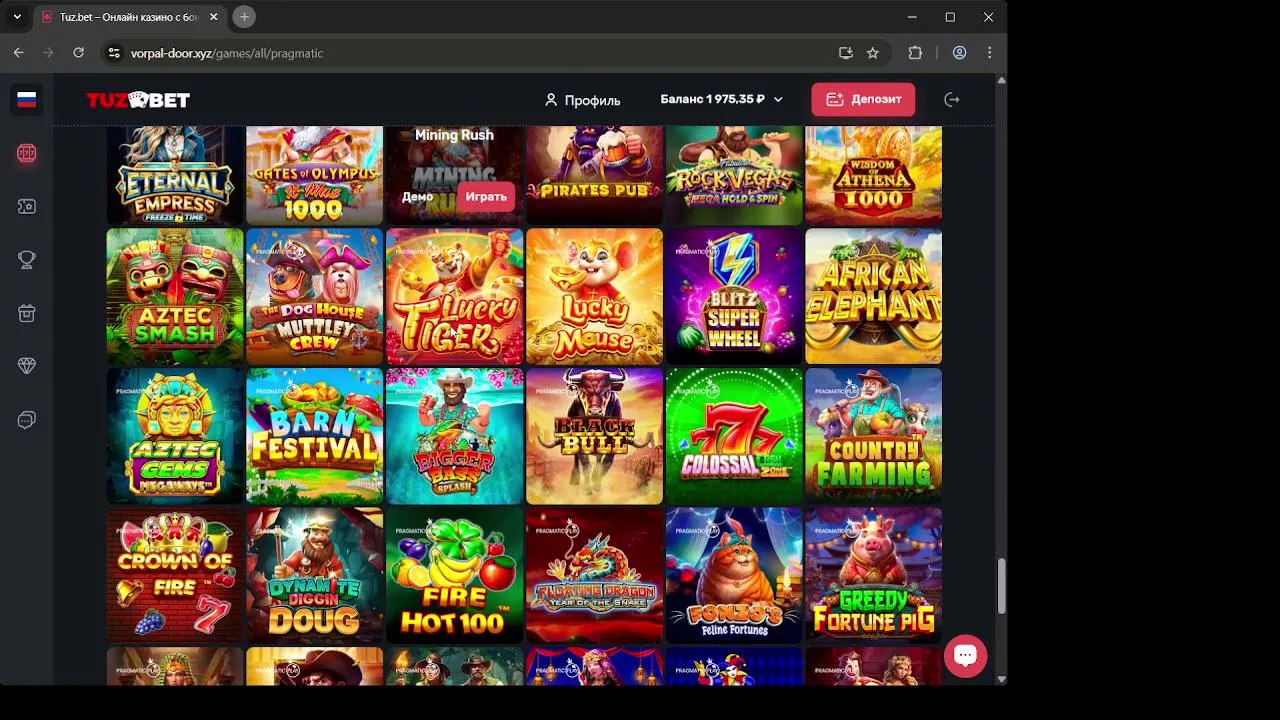The height and width of the screenshot is (720, 1280).
Task: Open the Aztec Smash game
Action: (175, 296)
